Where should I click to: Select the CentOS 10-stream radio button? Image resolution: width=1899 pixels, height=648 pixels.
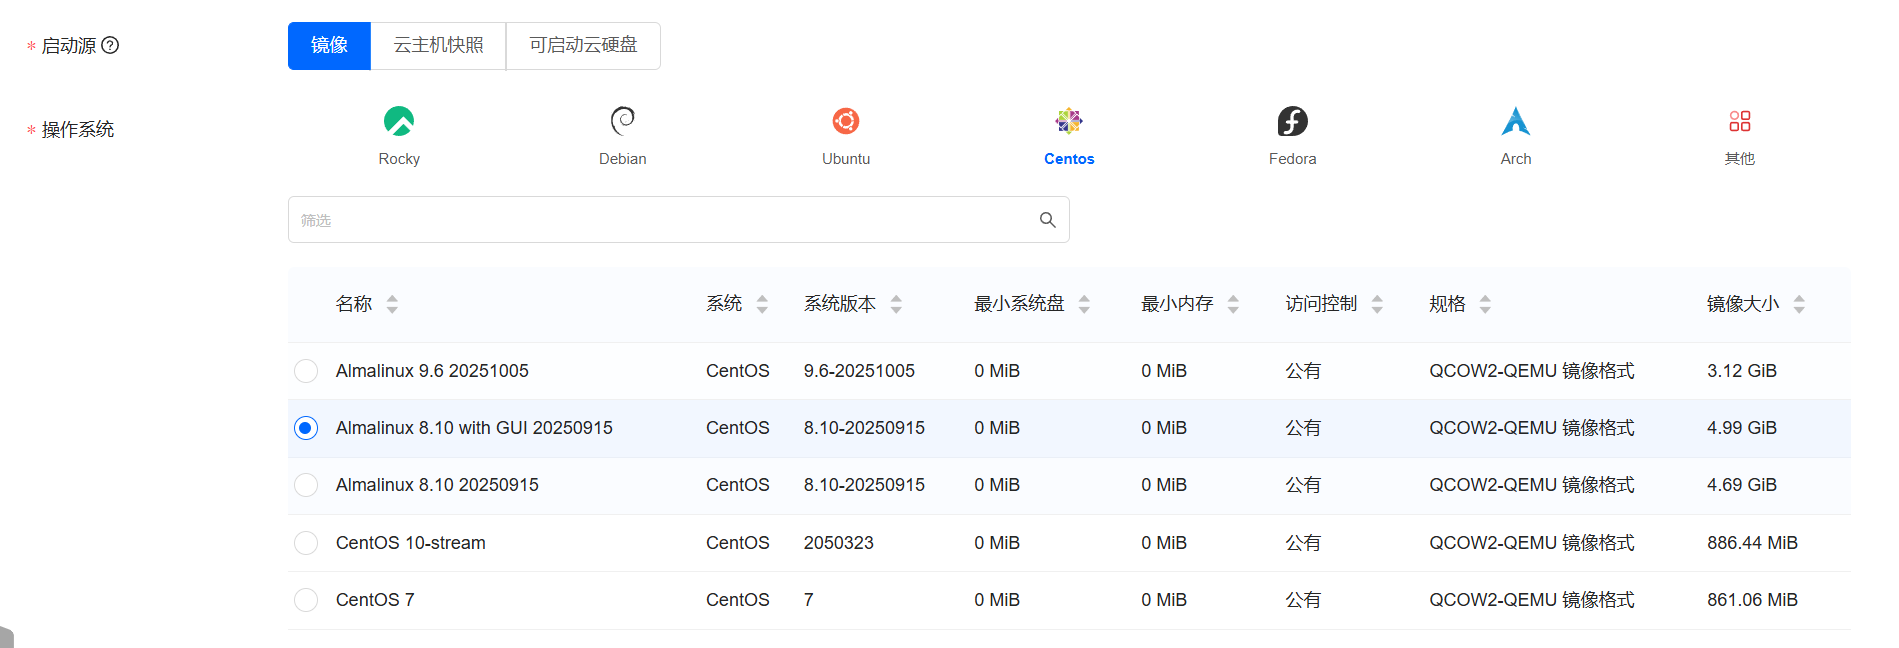point(306,543)
